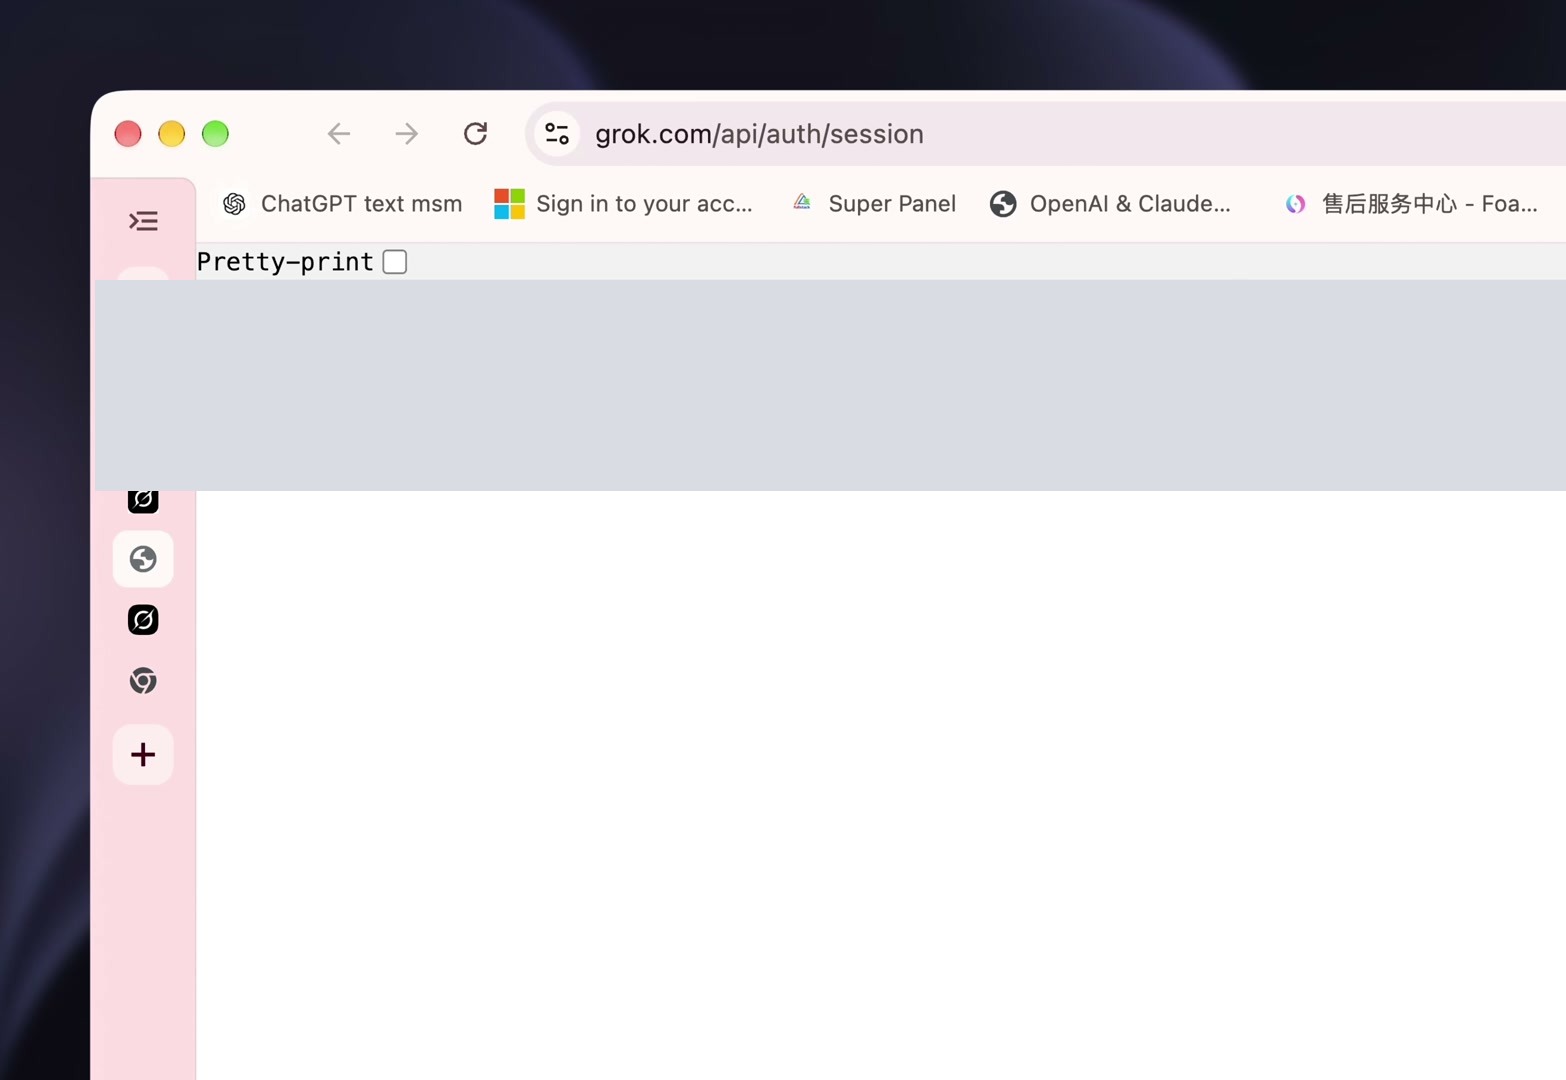Select the globe tab in sidebar
The width and height of the screenshot is (1566, 1080).
pos(143,559)
